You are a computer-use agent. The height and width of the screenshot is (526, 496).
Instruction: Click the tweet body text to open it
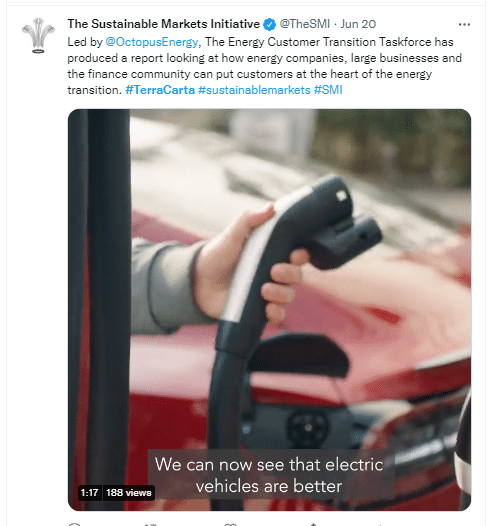(x=264, y=66)
